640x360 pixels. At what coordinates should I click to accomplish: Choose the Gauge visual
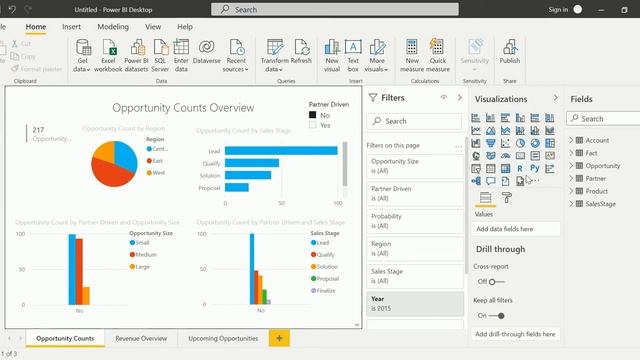(x=505, y=156)
